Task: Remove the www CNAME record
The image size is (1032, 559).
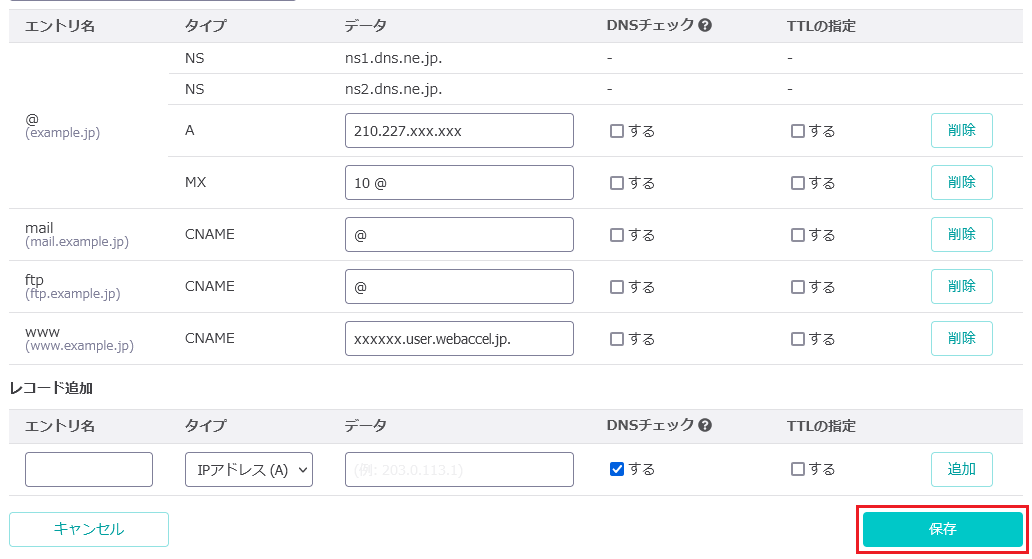Action: (962, 338)
